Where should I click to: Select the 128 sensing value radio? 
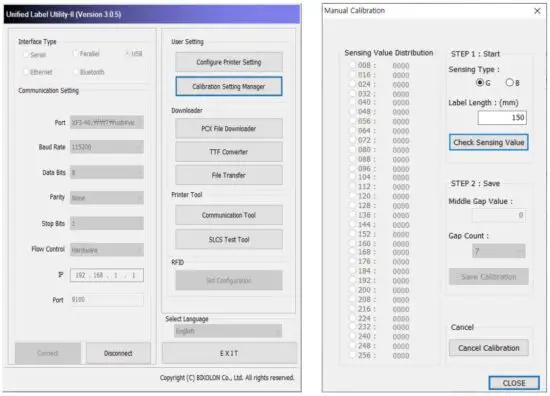pyautogui.click(x=353, y=205)
